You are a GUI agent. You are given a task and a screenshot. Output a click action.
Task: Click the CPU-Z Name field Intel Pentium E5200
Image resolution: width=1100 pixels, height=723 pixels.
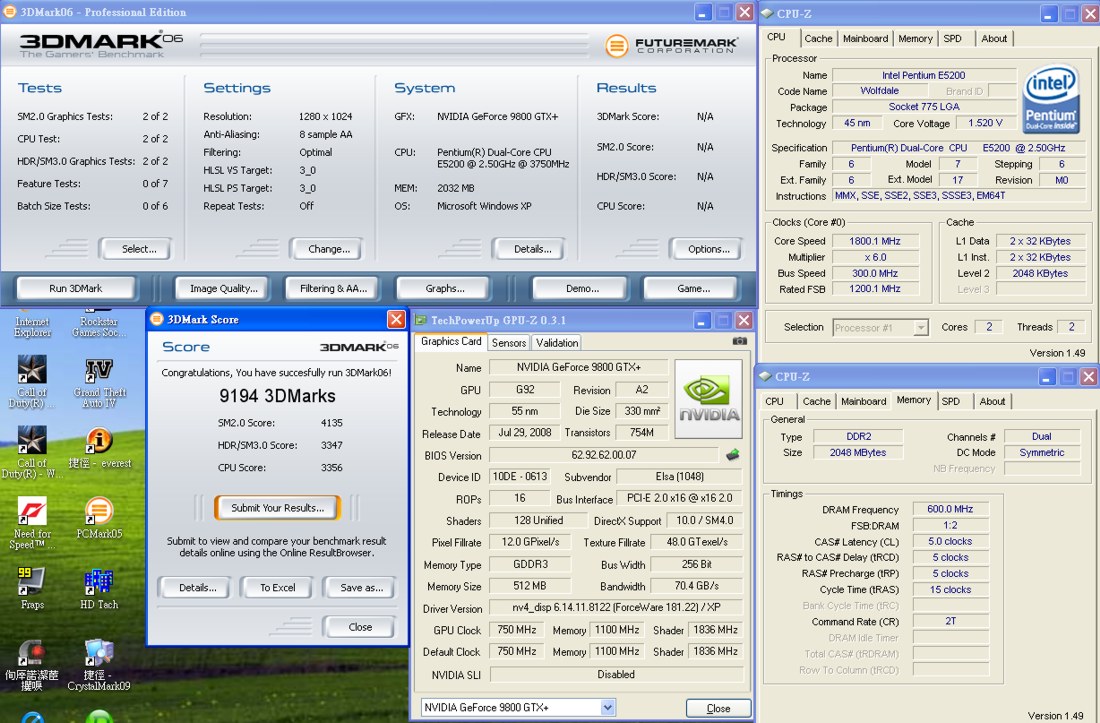[923, 75]
